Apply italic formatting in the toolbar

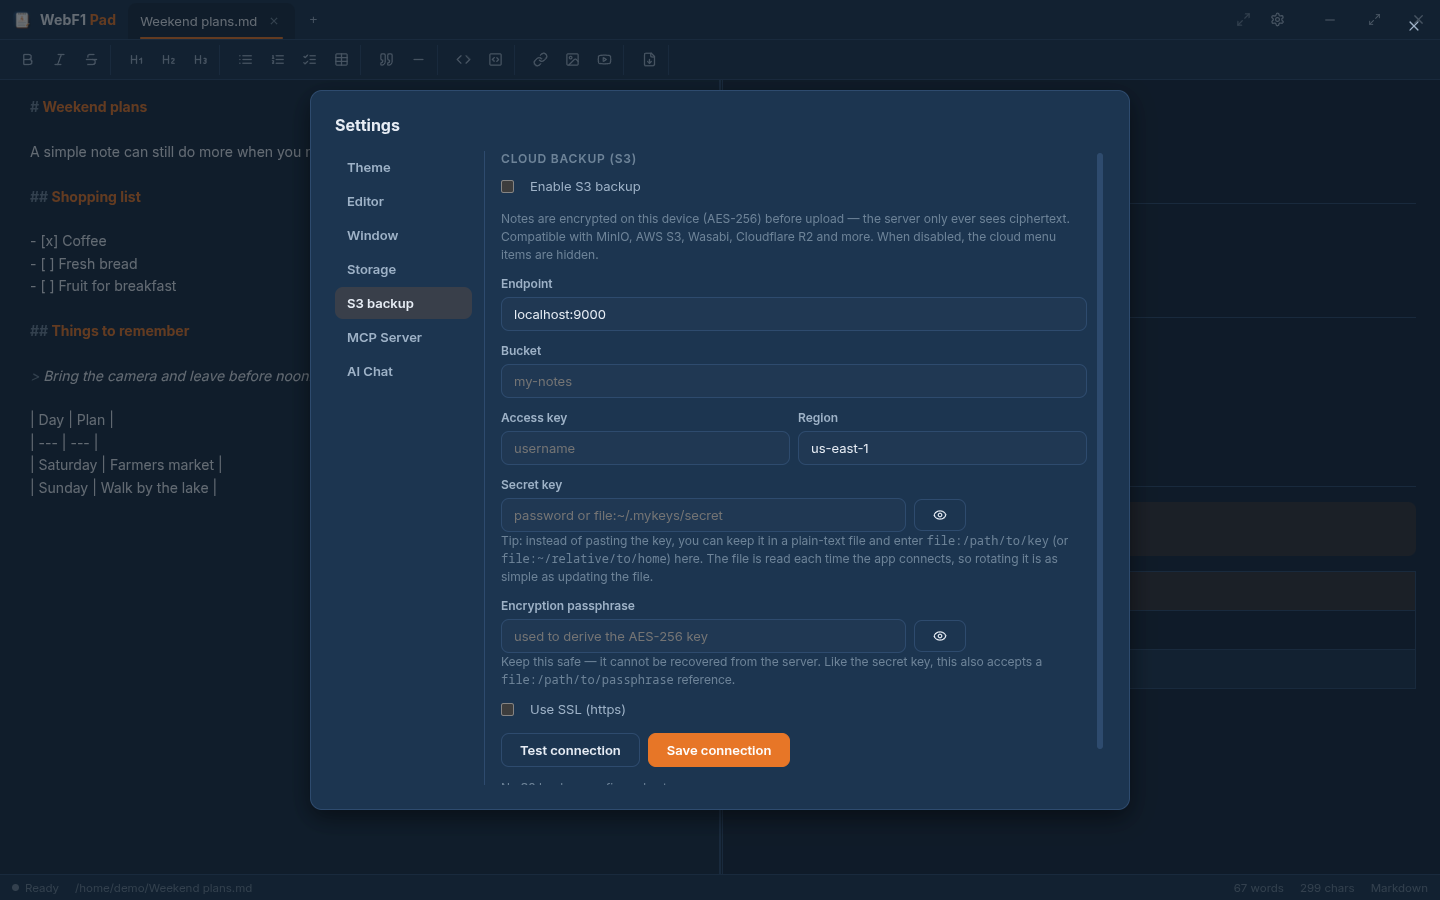pos(60,60)
